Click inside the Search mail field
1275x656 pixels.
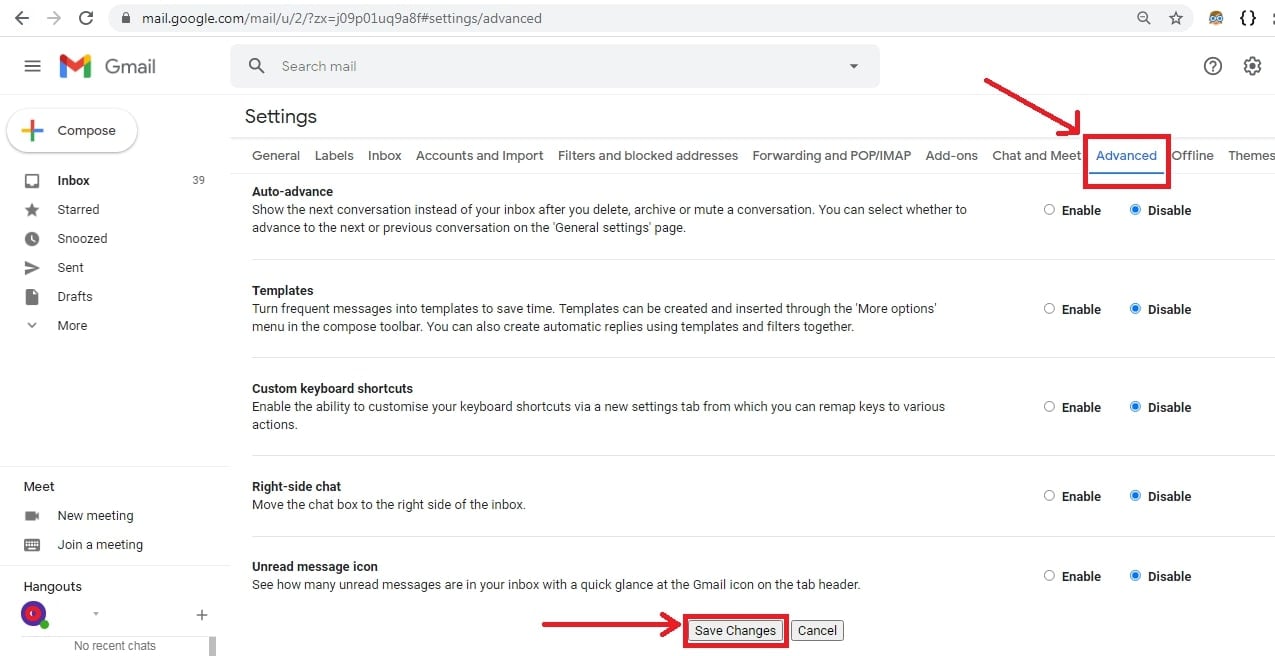pyautogui.click(x=555, y=66)
